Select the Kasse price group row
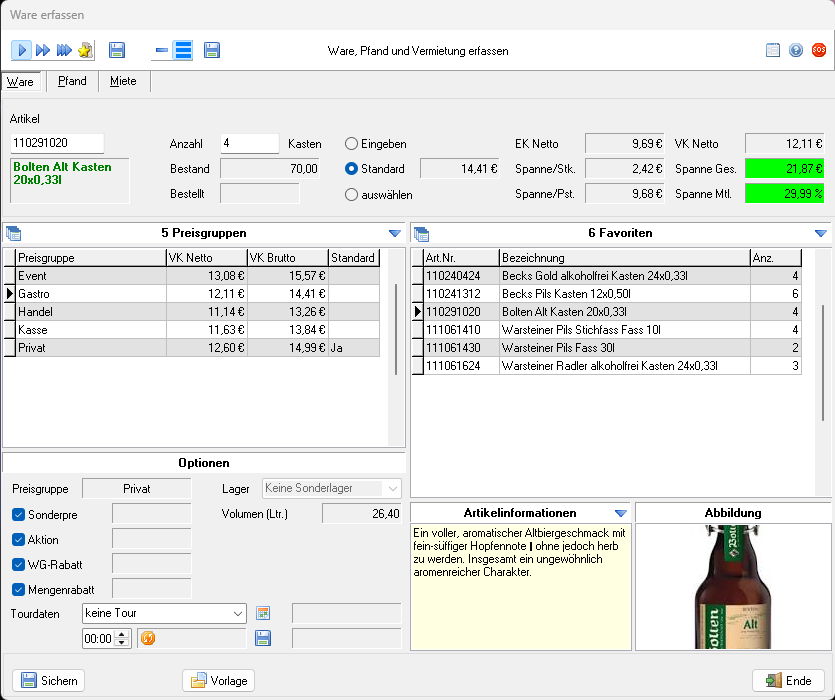 click(192, 330)
